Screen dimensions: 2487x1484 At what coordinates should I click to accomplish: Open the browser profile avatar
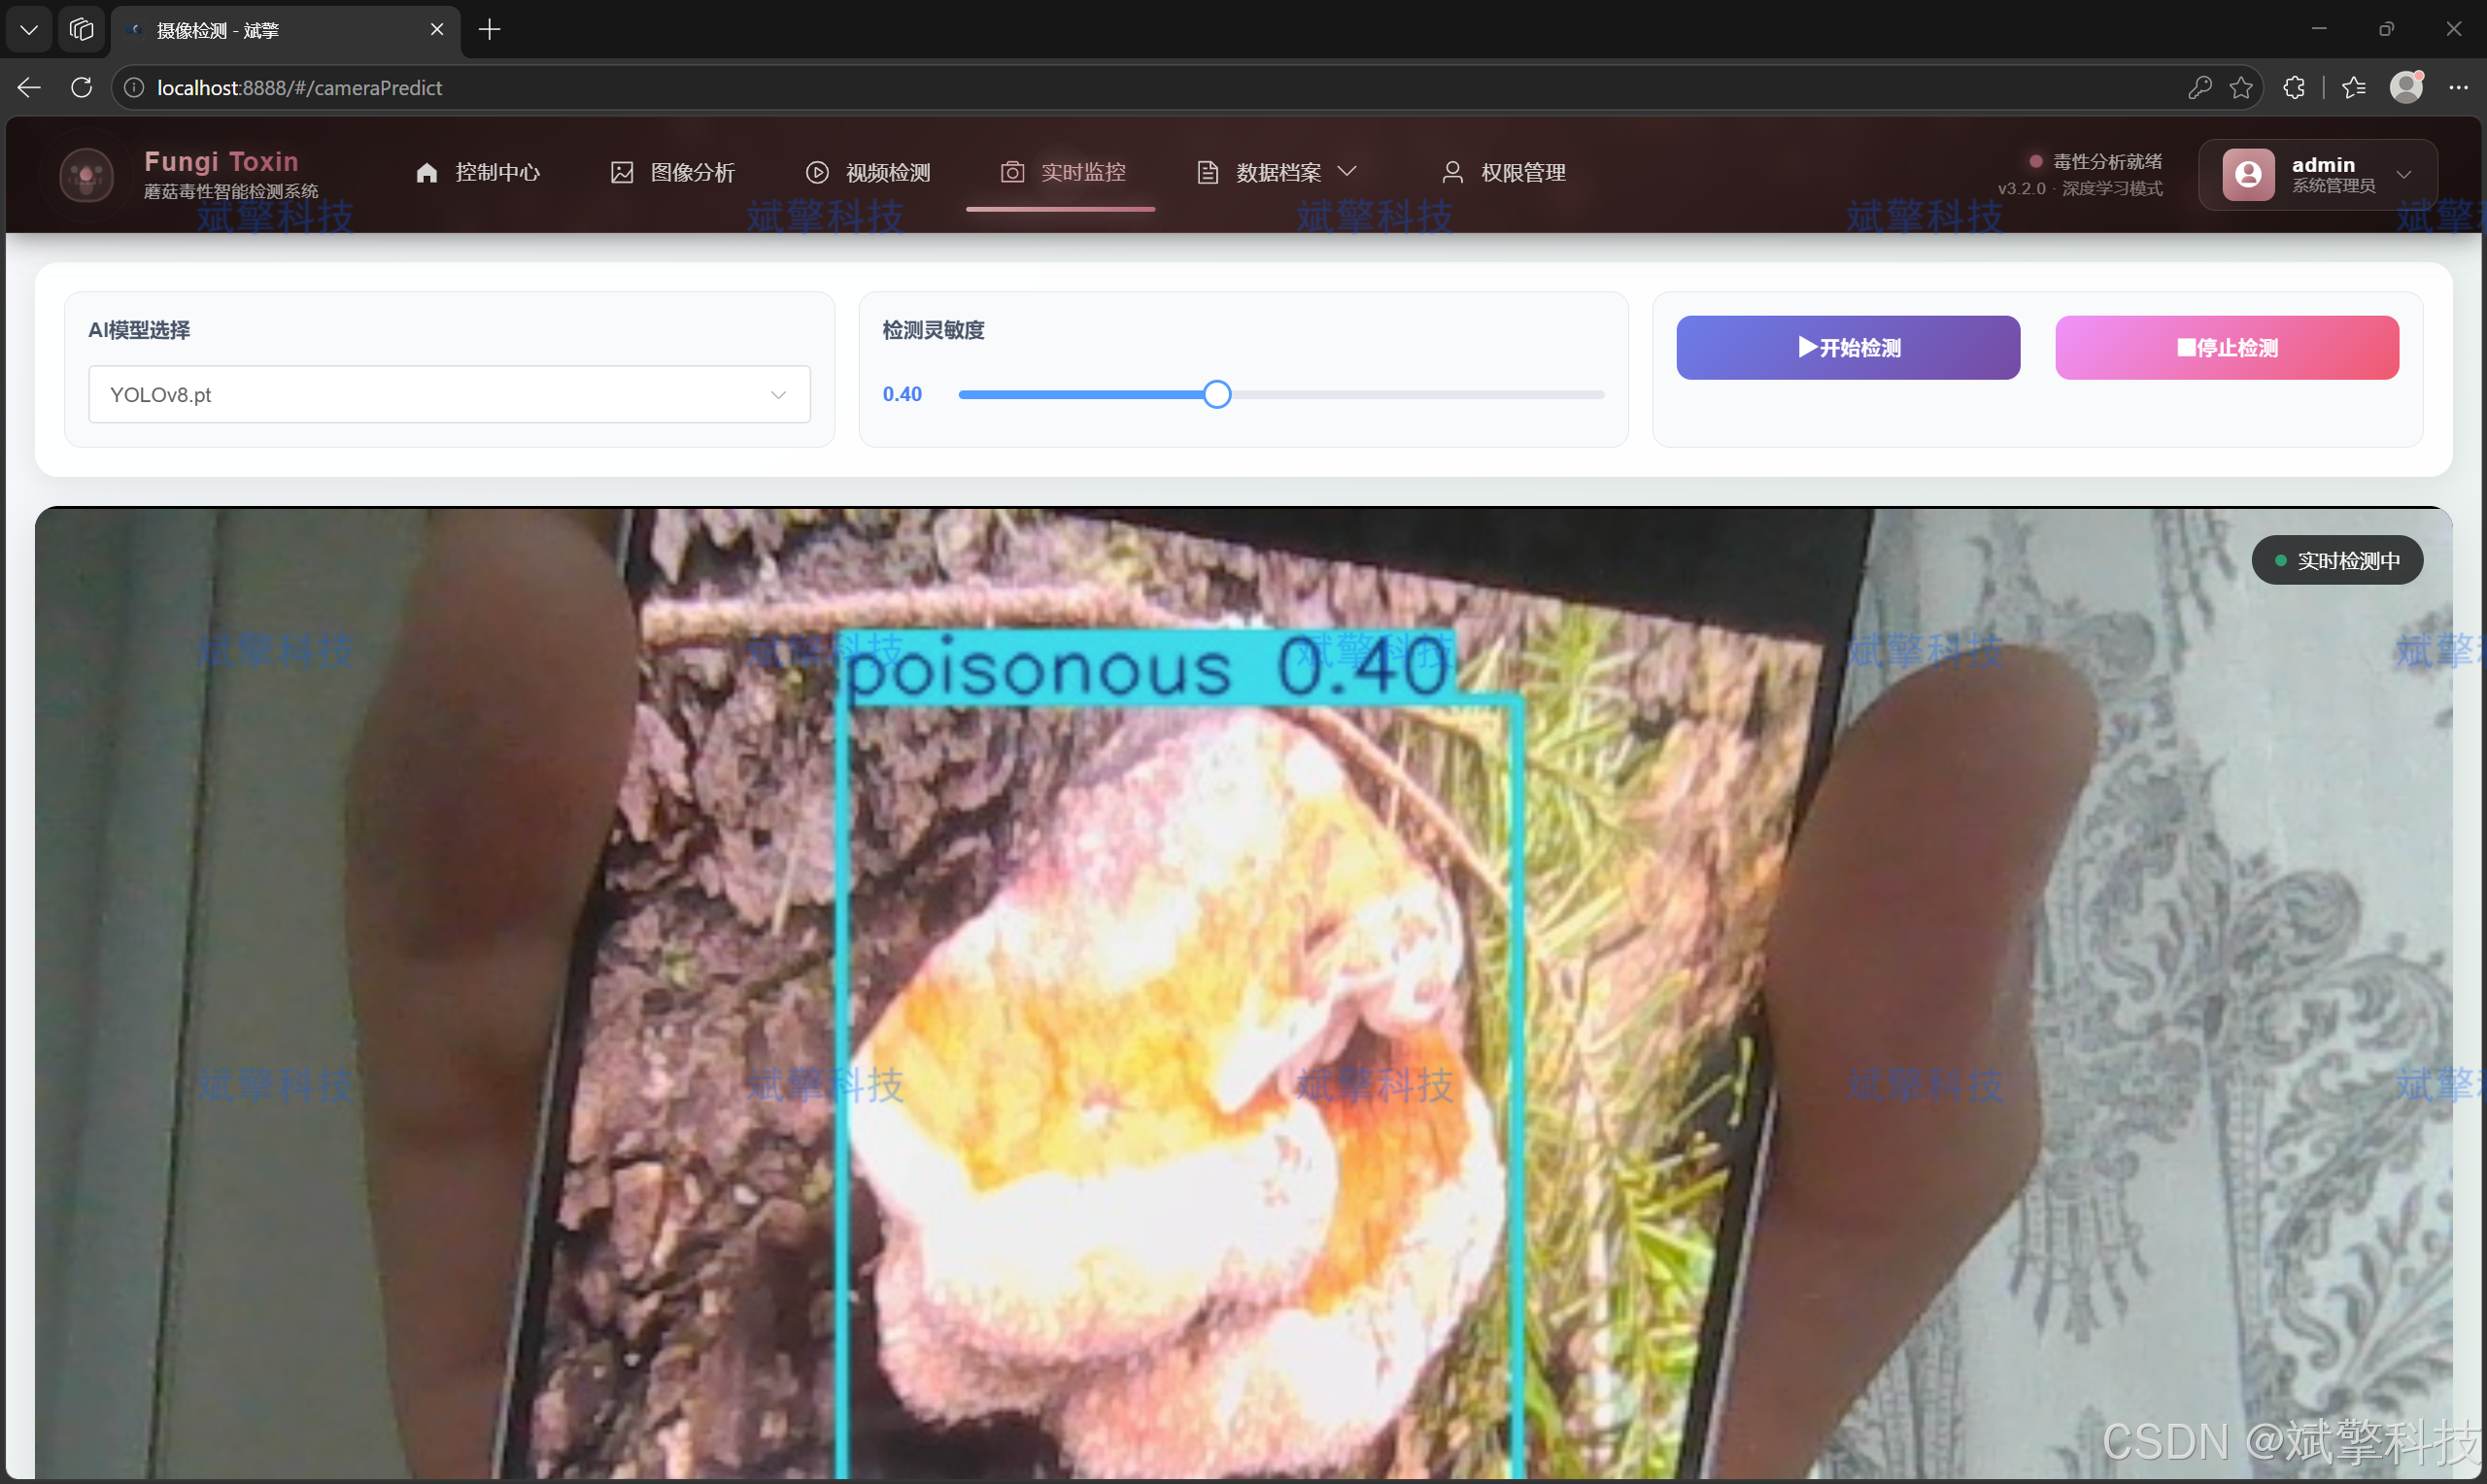[x=2407, y=87]
